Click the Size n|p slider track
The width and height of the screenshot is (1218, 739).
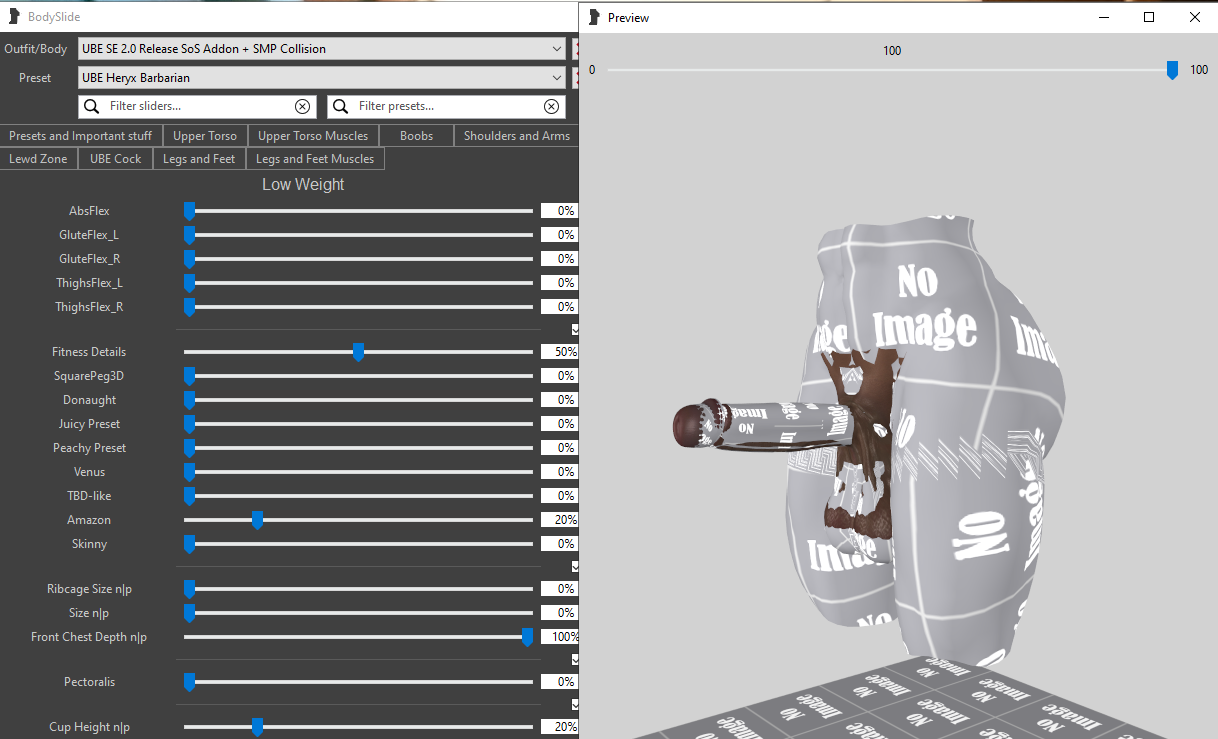[358, 613]
